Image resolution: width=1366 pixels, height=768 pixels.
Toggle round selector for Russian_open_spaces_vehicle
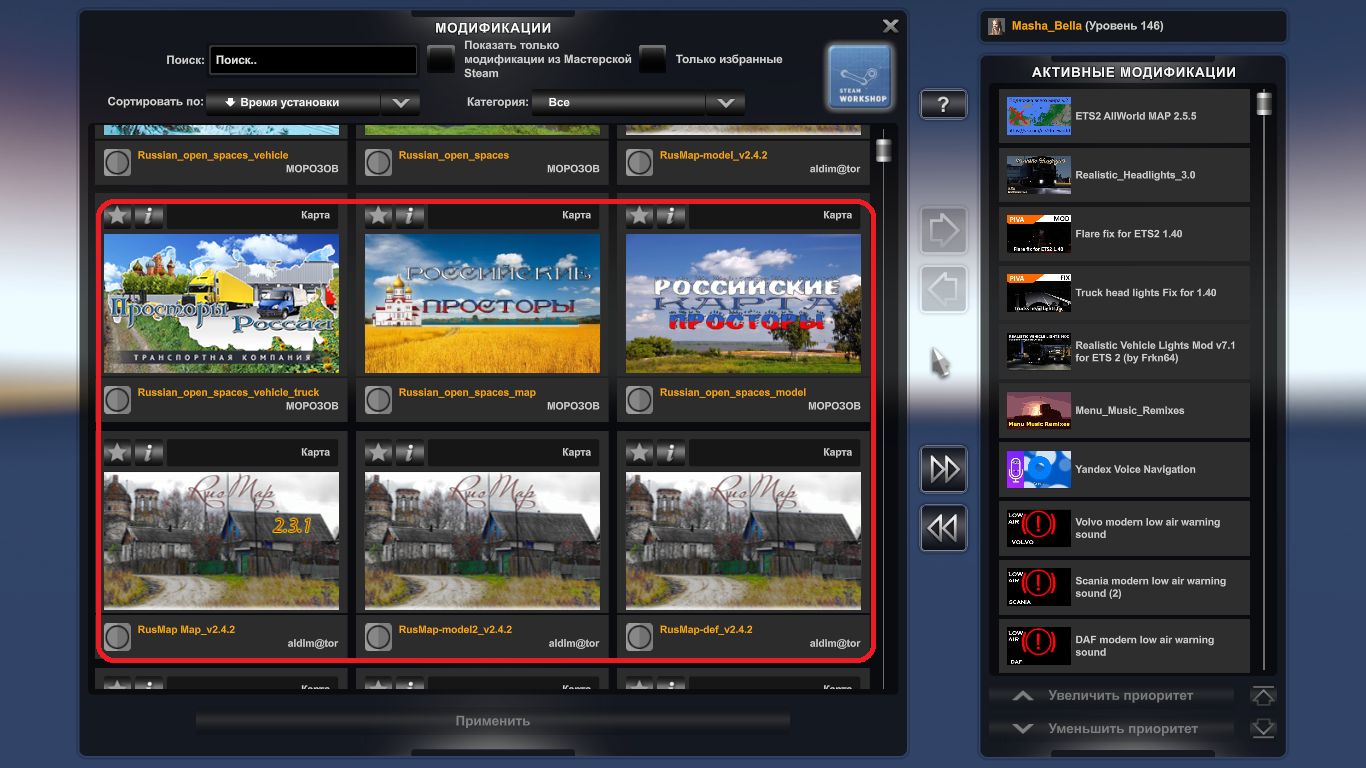pyautogui.click(x=118, y=162)
